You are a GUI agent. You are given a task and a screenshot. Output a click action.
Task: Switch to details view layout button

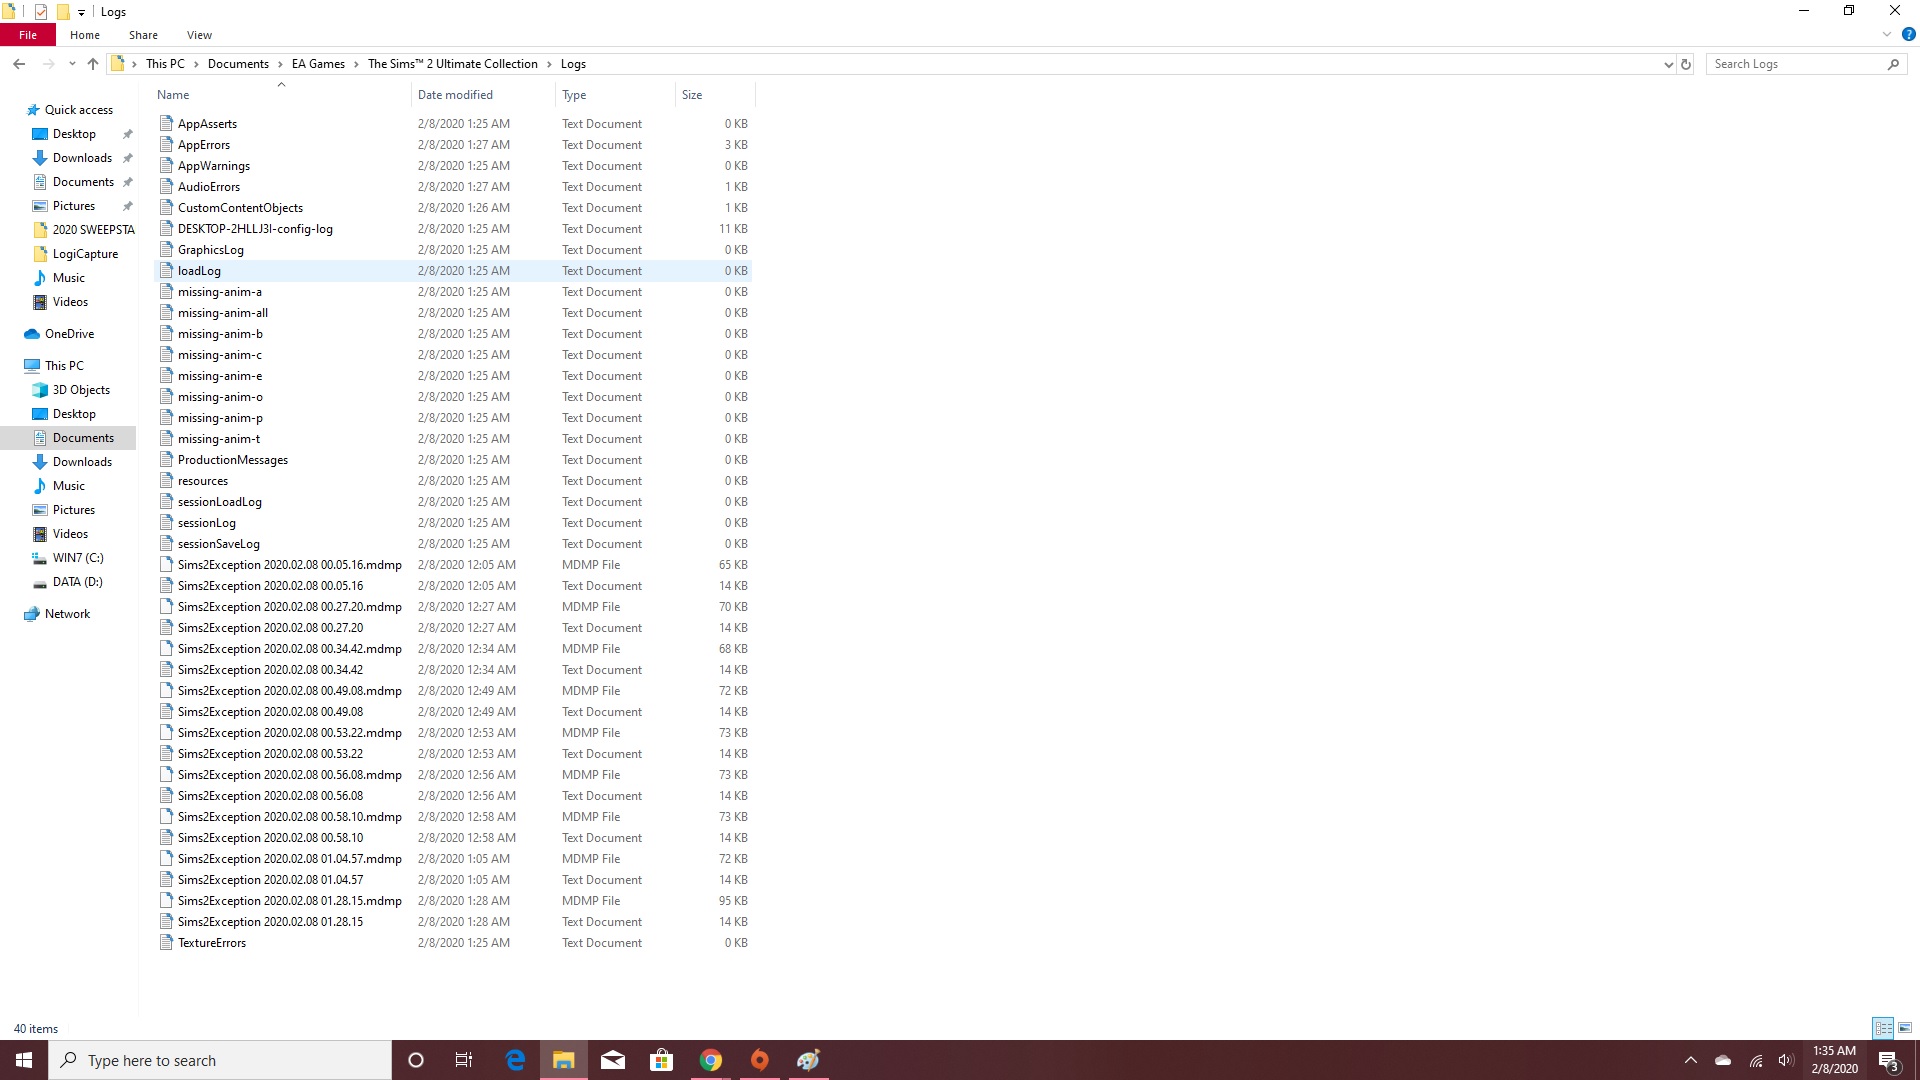pos(1883,1028)
